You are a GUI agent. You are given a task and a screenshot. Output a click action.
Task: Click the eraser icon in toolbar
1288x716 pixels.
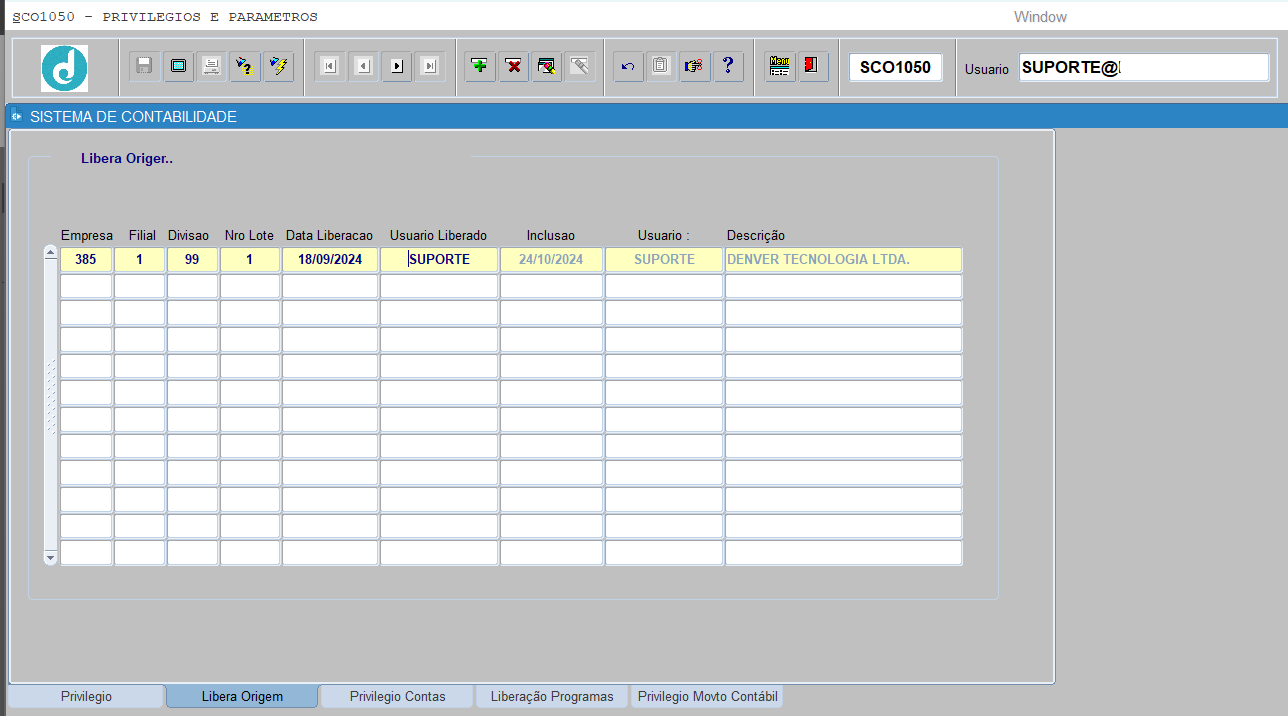pyautogui.click(x=580, y=67)
